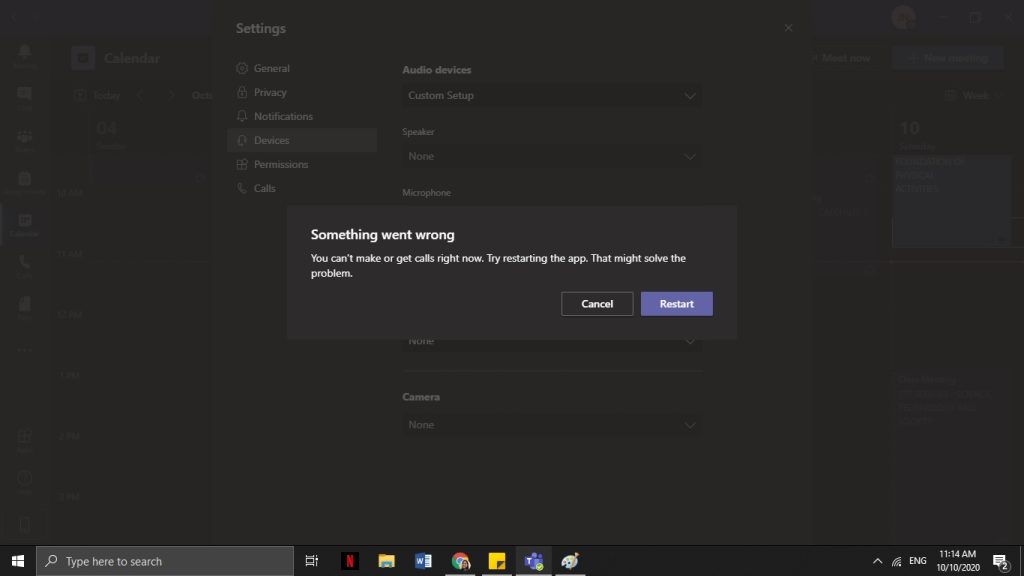Open the Speaker selection dropdown
Viewport: 1024px width, 576px height.
click(551, 156)
